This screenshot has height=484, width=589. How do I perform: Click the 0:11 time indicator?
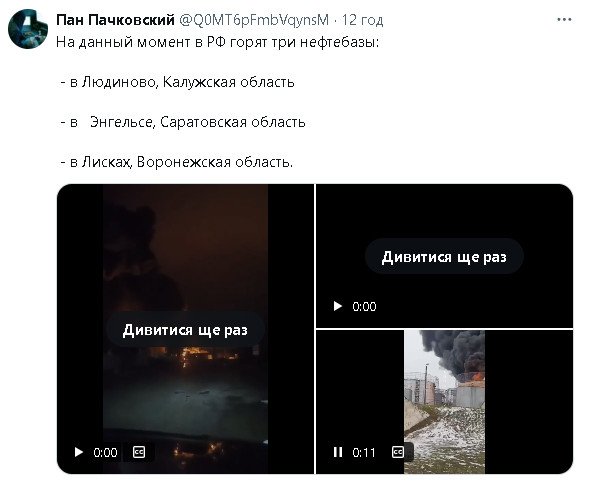point(364,452)
